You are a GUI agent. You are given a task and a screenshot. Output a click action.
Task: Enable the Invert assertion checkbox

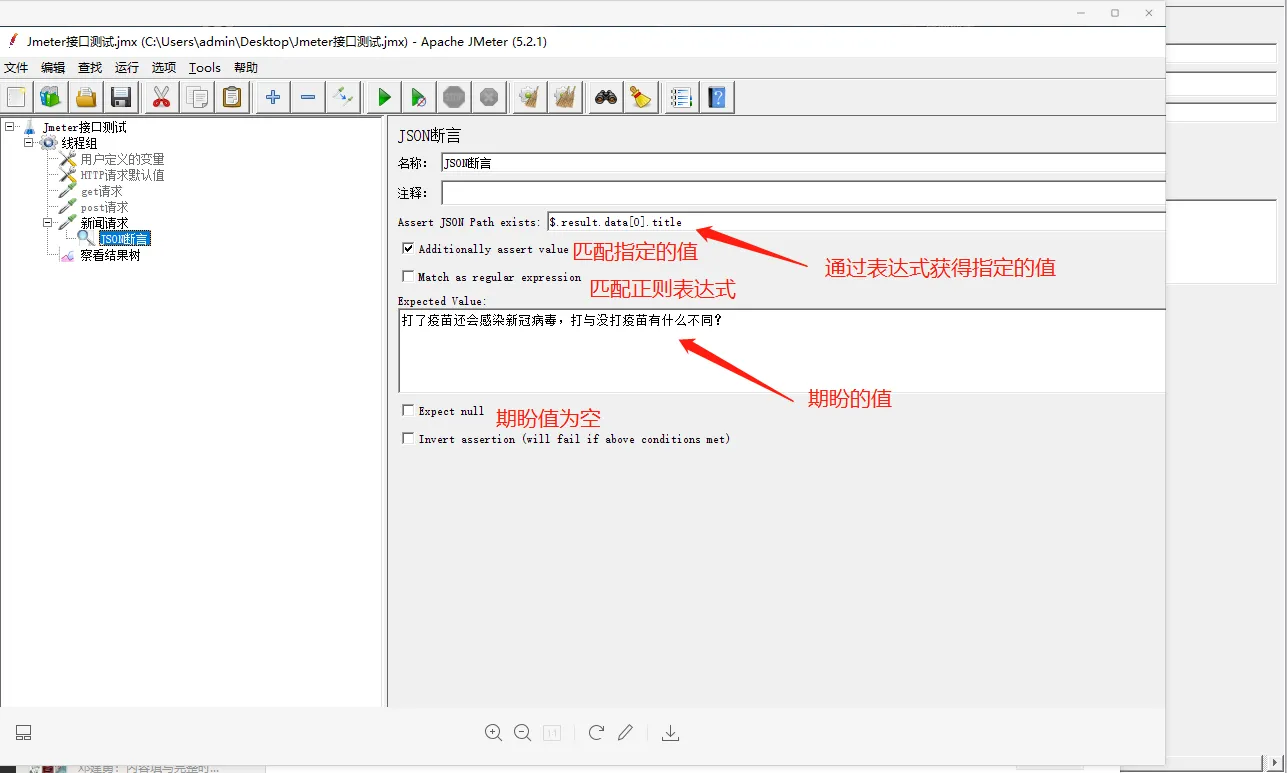point(408,438)
